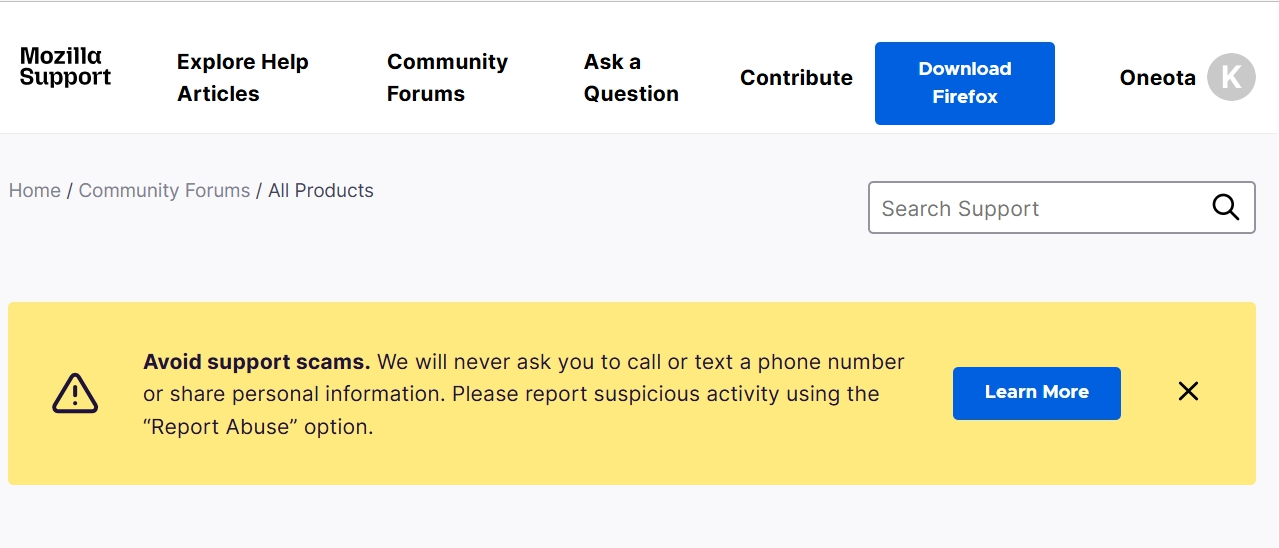
Task: Open the Contribute navigation item
Action: click(x=796, y=78)
